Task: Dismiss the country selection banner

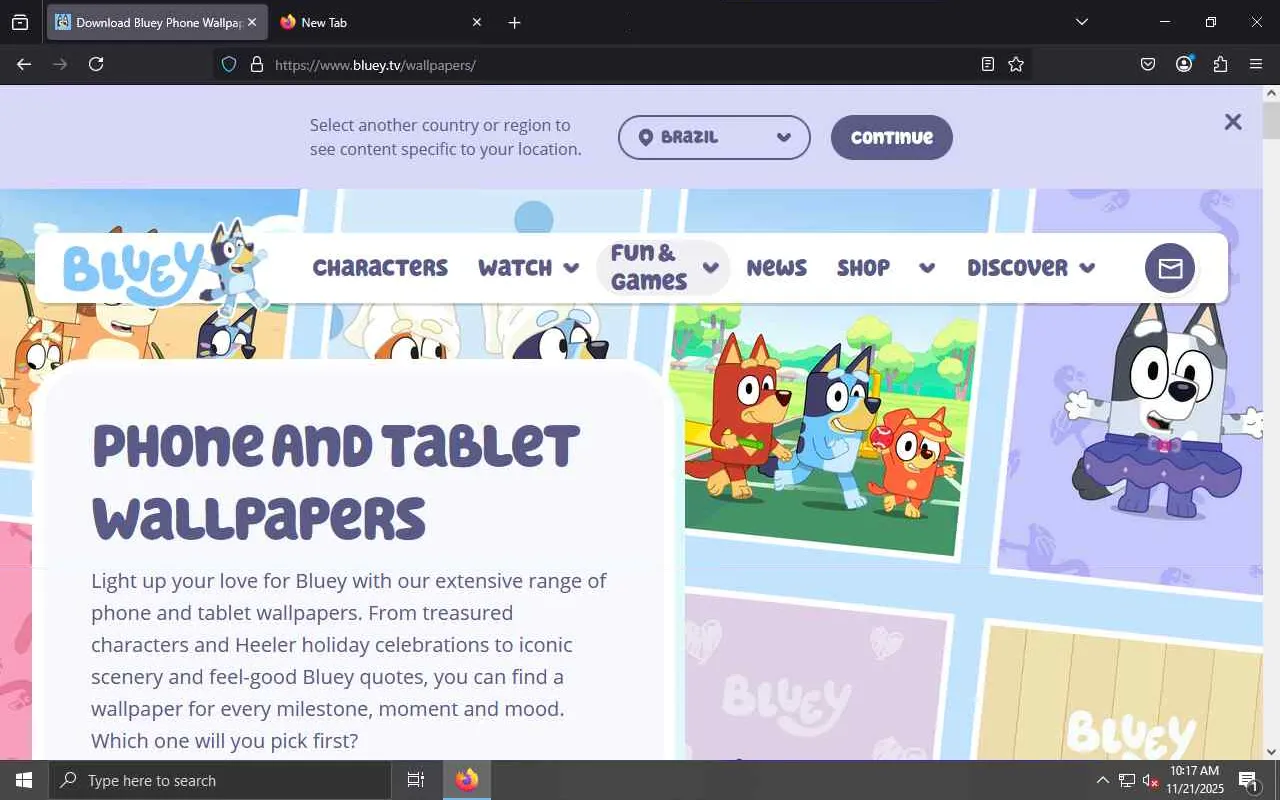Action: pyautogui.click(x=1233, y=122)
